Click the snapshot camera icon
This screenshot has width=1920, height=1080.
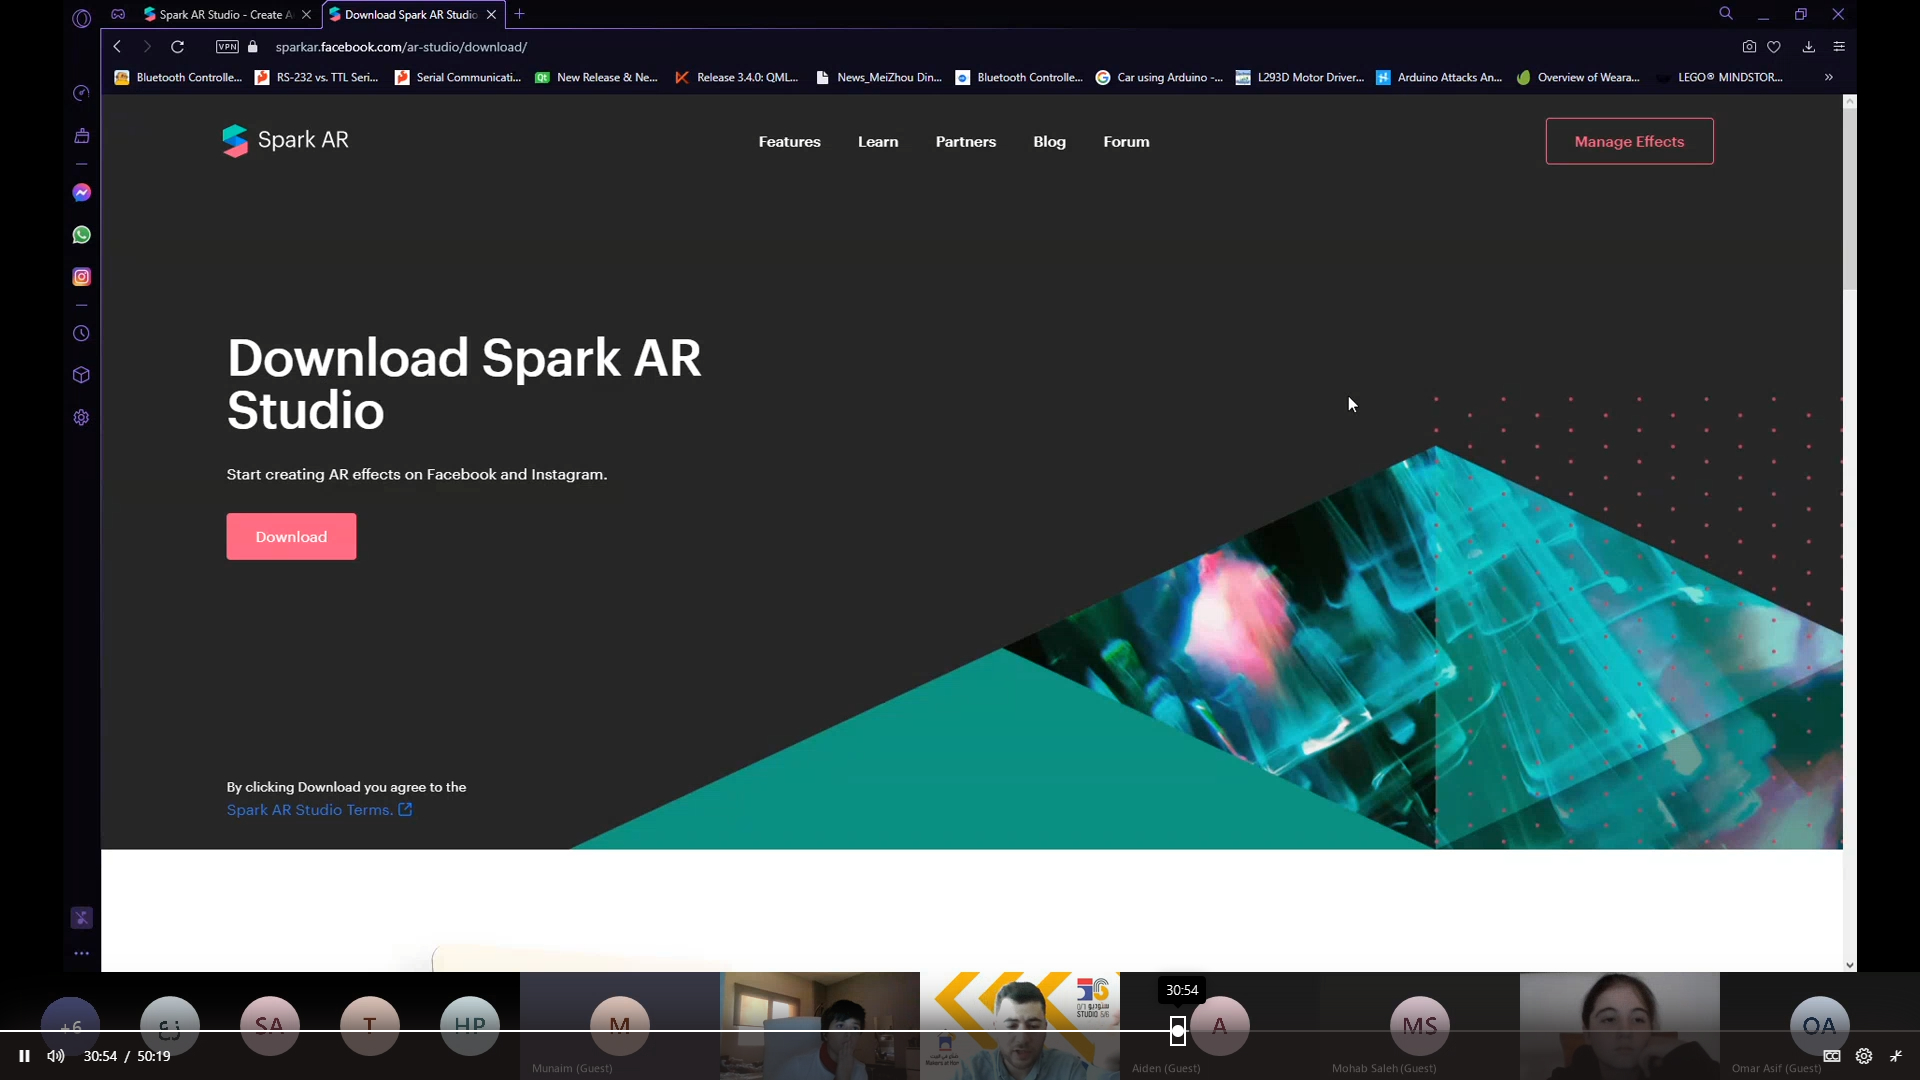(1749, 47)
